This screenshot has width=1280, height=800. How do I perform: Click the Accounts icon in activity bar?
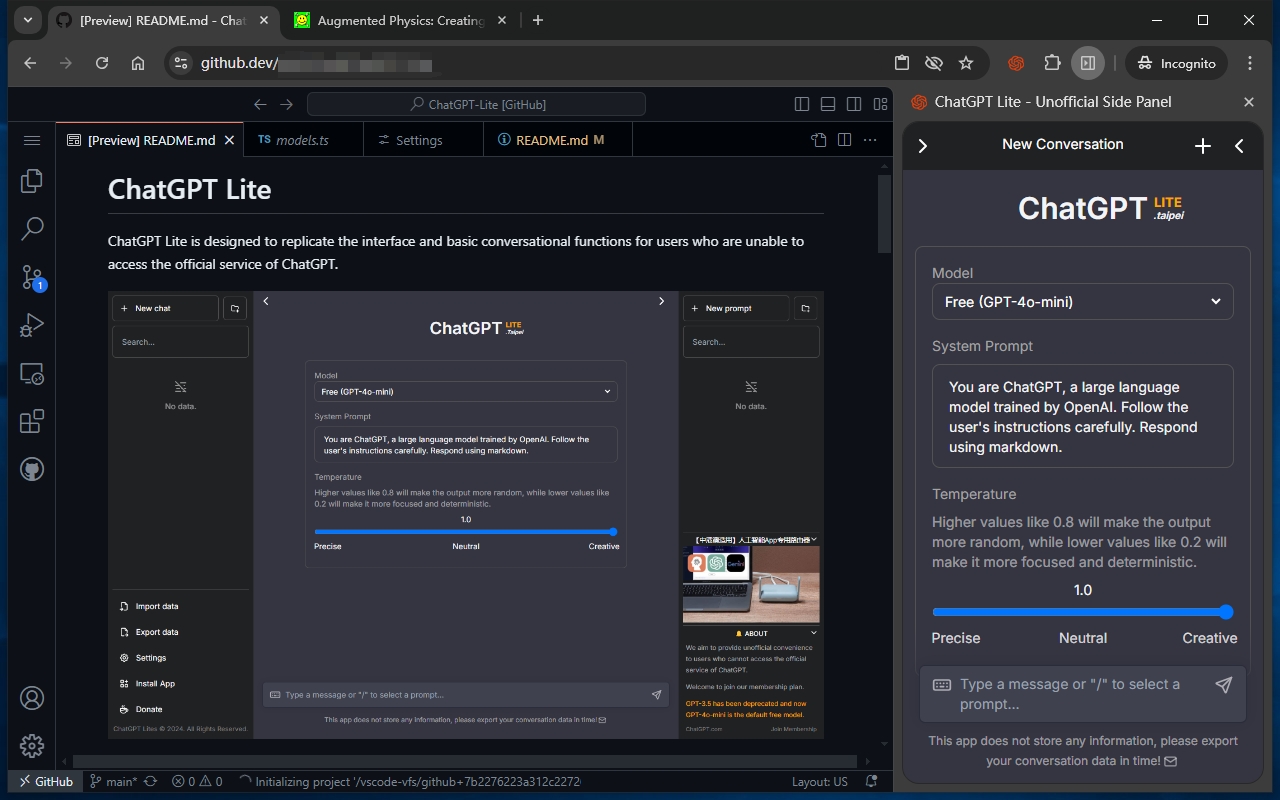32,698
